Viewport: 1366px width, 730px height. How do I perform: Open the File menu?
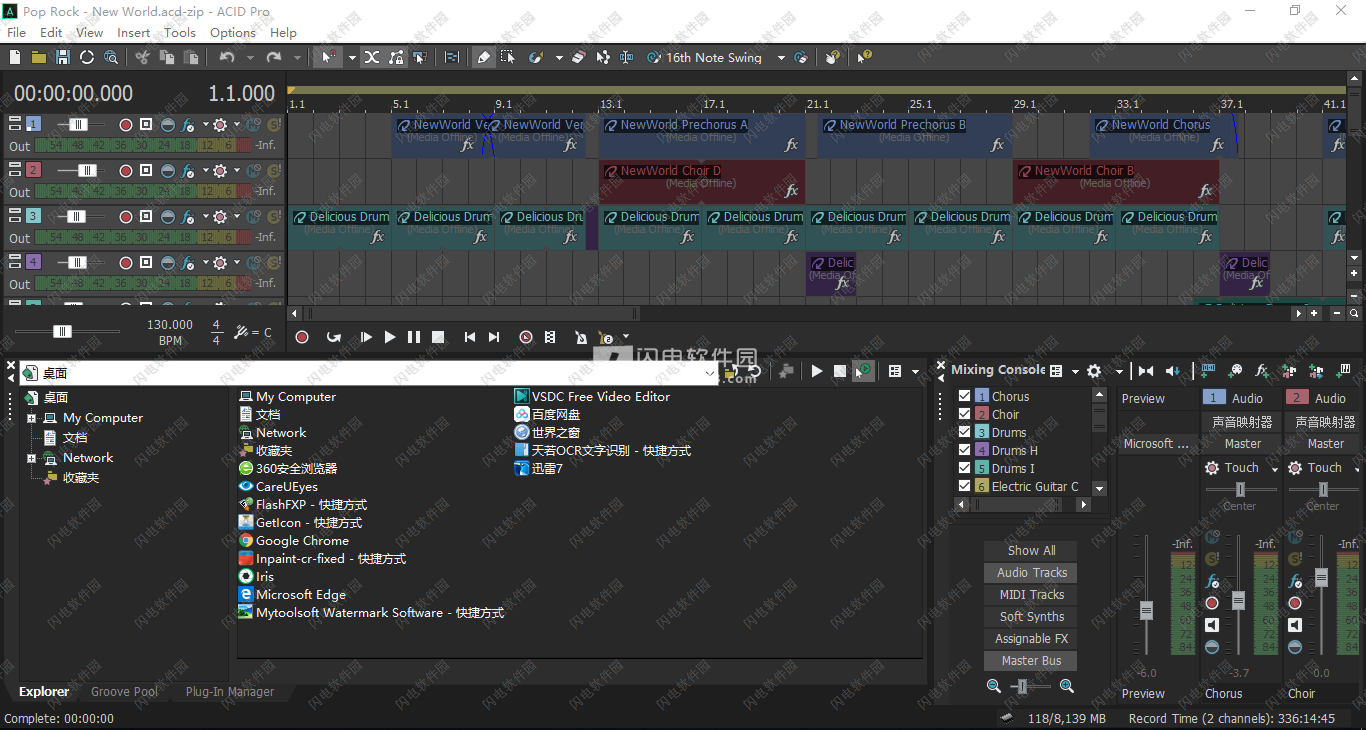click(17, 32)
